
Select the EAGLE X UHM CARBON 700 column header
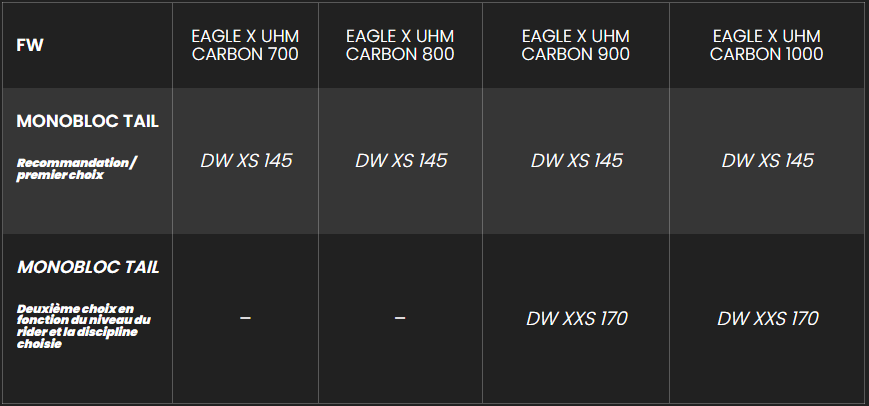(245, 45)
